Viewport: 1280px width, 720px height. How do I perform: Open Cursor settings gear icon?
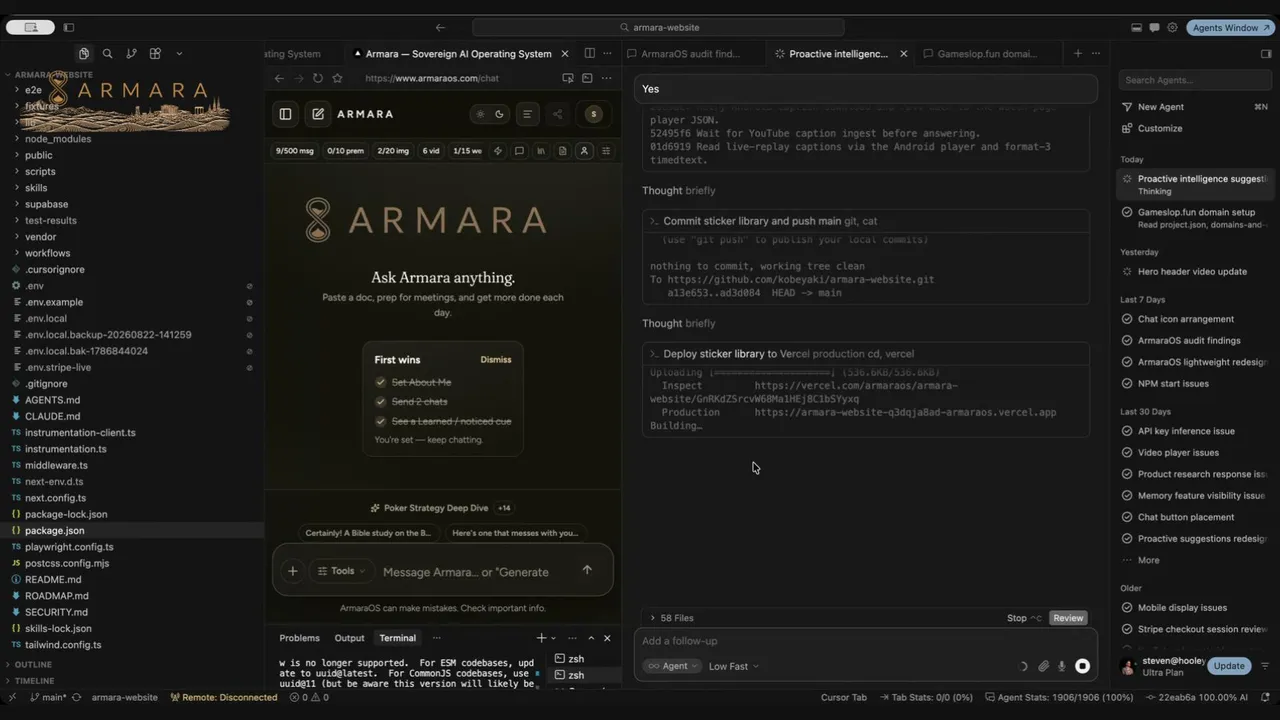pyautogui.click(x=1173, y=28)
